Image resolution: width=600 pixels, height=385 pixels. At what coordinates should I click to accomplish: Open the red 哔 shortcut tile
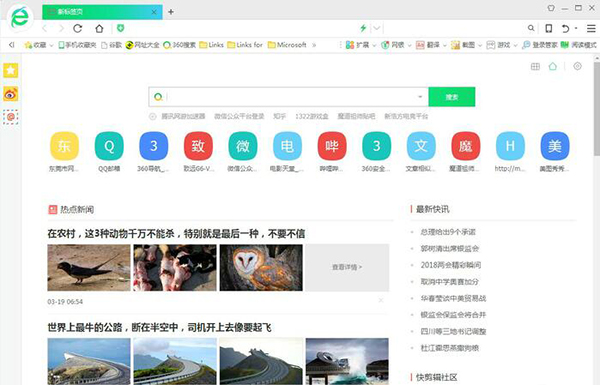(332, 146)
